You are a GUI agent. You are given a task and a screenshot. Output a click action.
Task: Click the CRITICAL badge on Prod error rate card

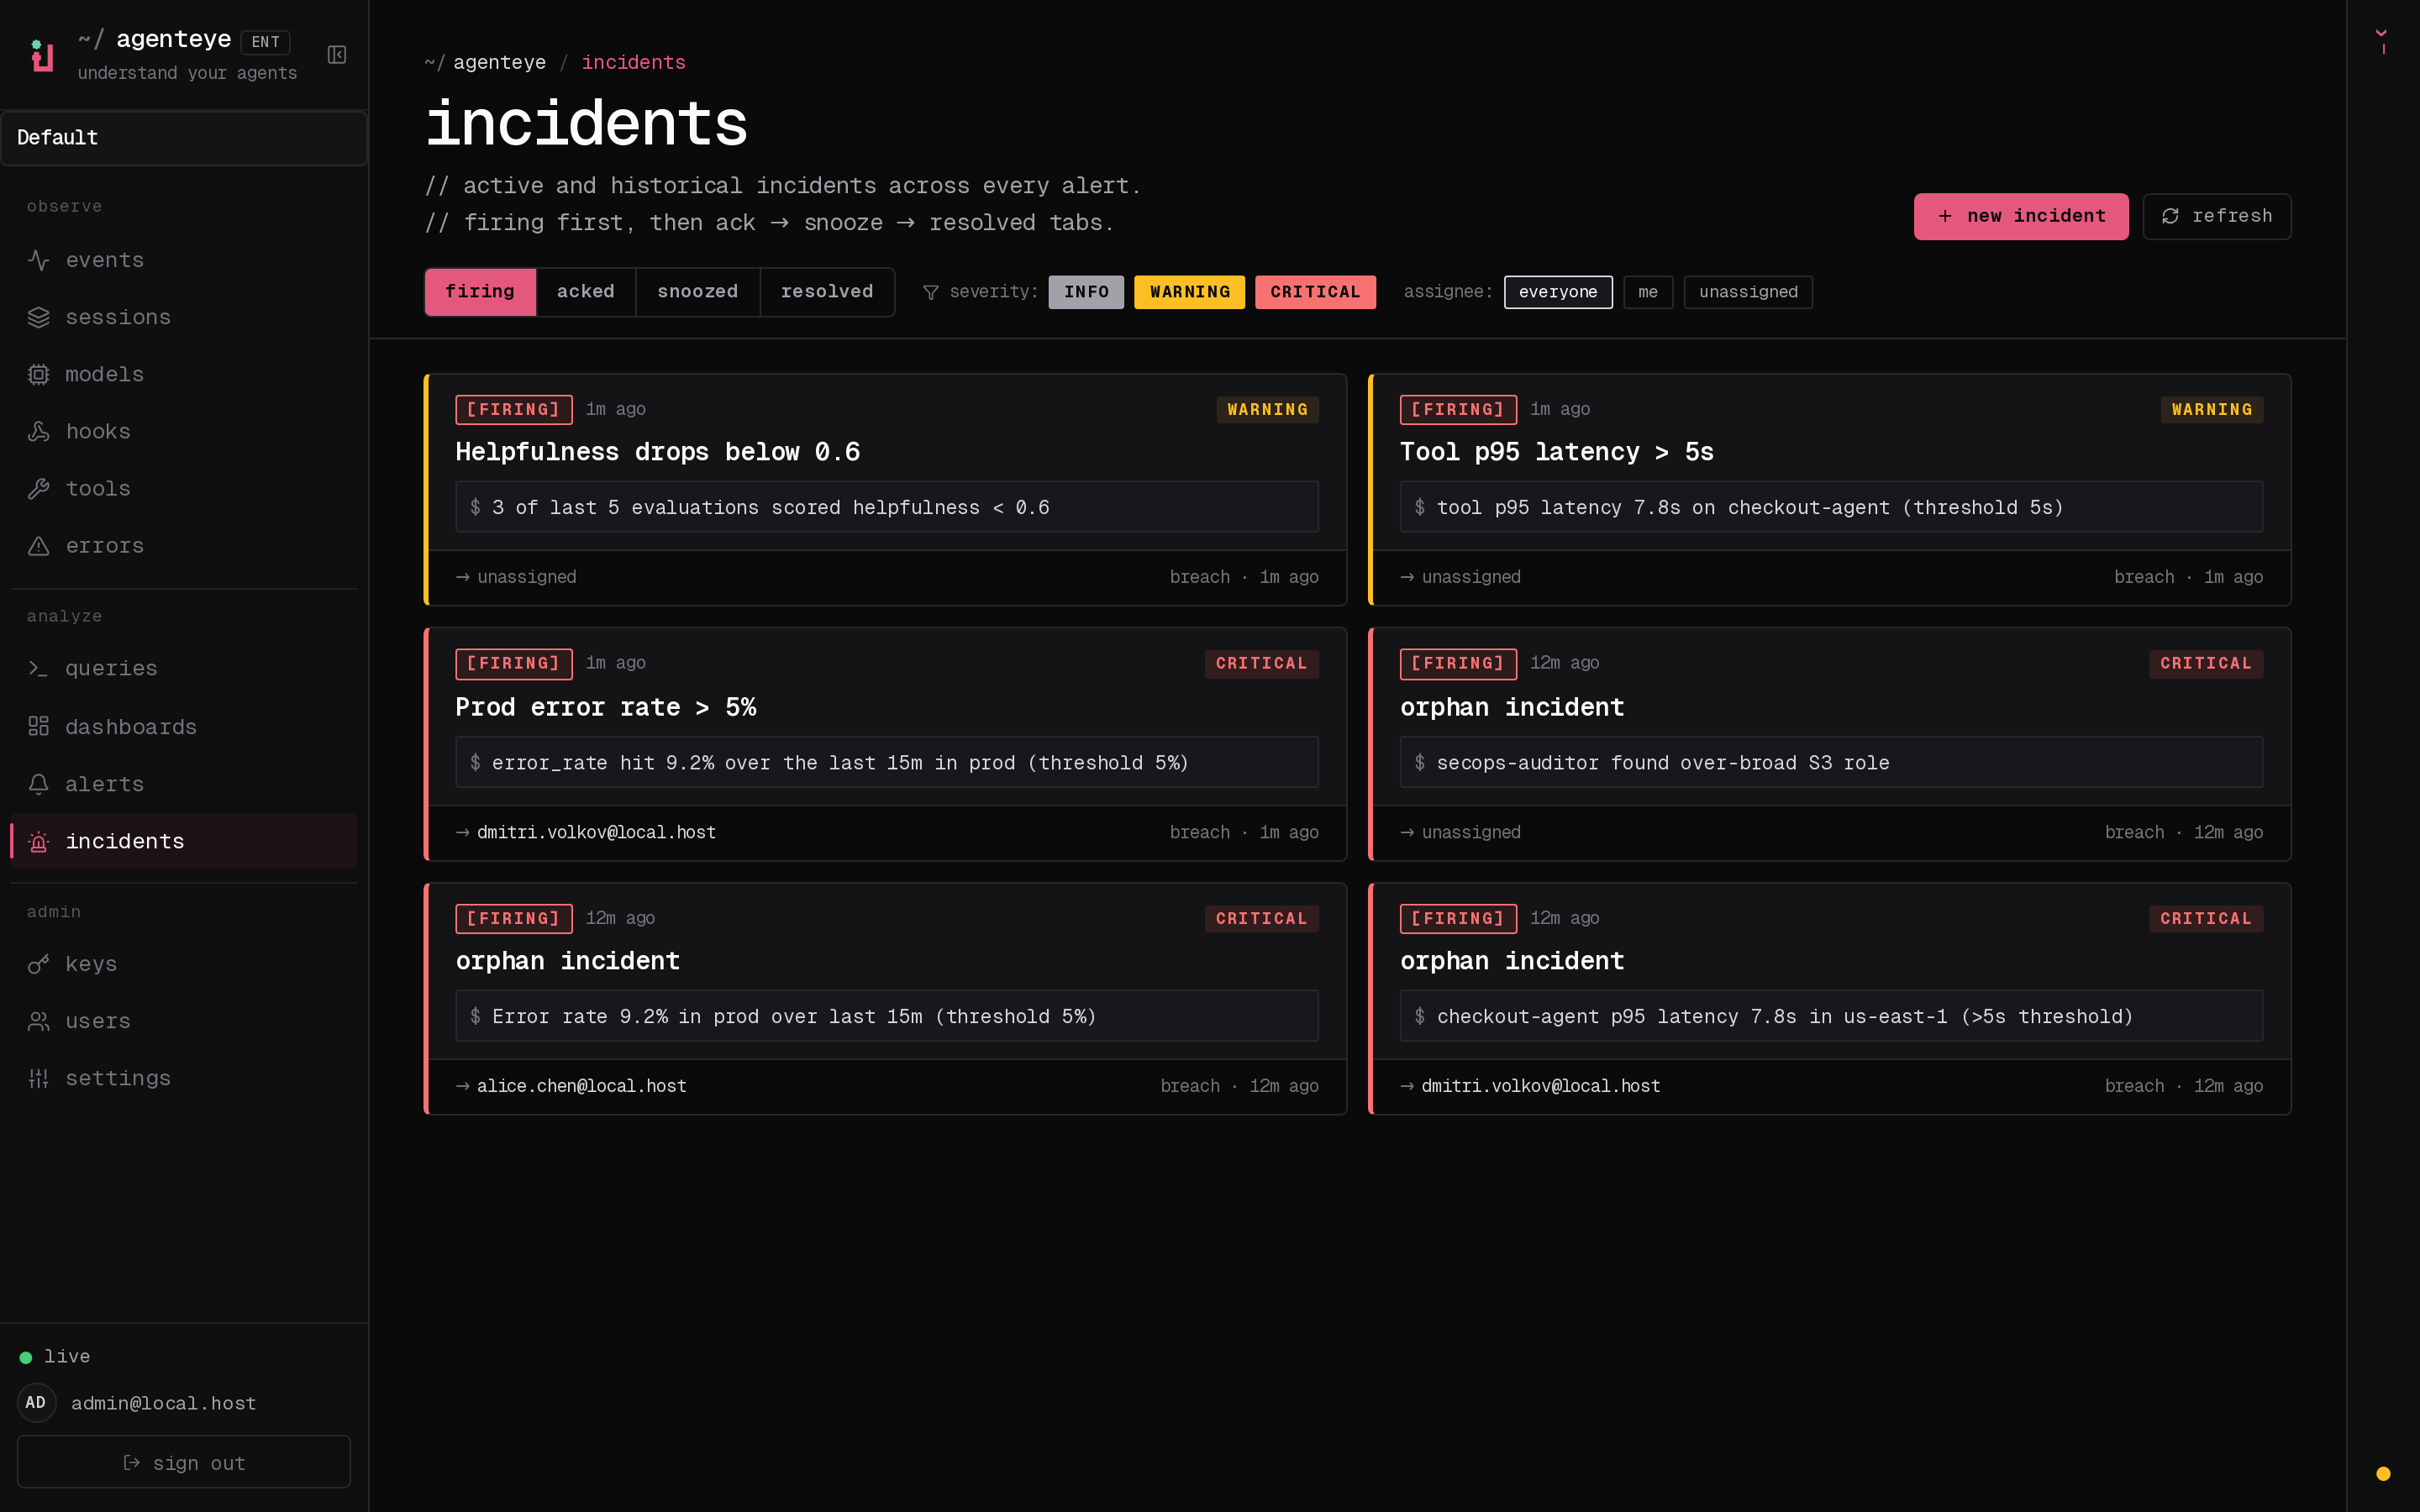1261,664
